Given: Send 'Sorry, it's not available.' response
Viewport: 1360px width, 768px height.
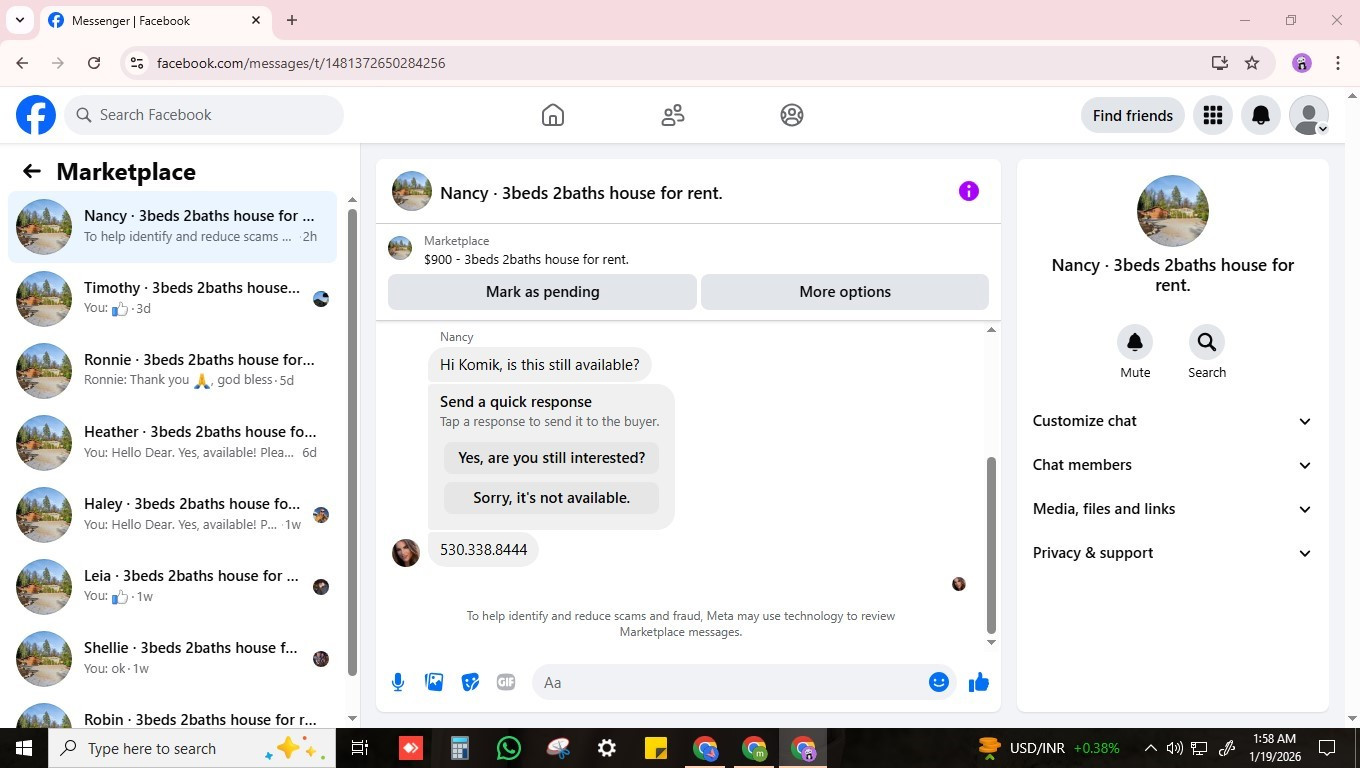Looking at the screenshot, I should 551,498.
